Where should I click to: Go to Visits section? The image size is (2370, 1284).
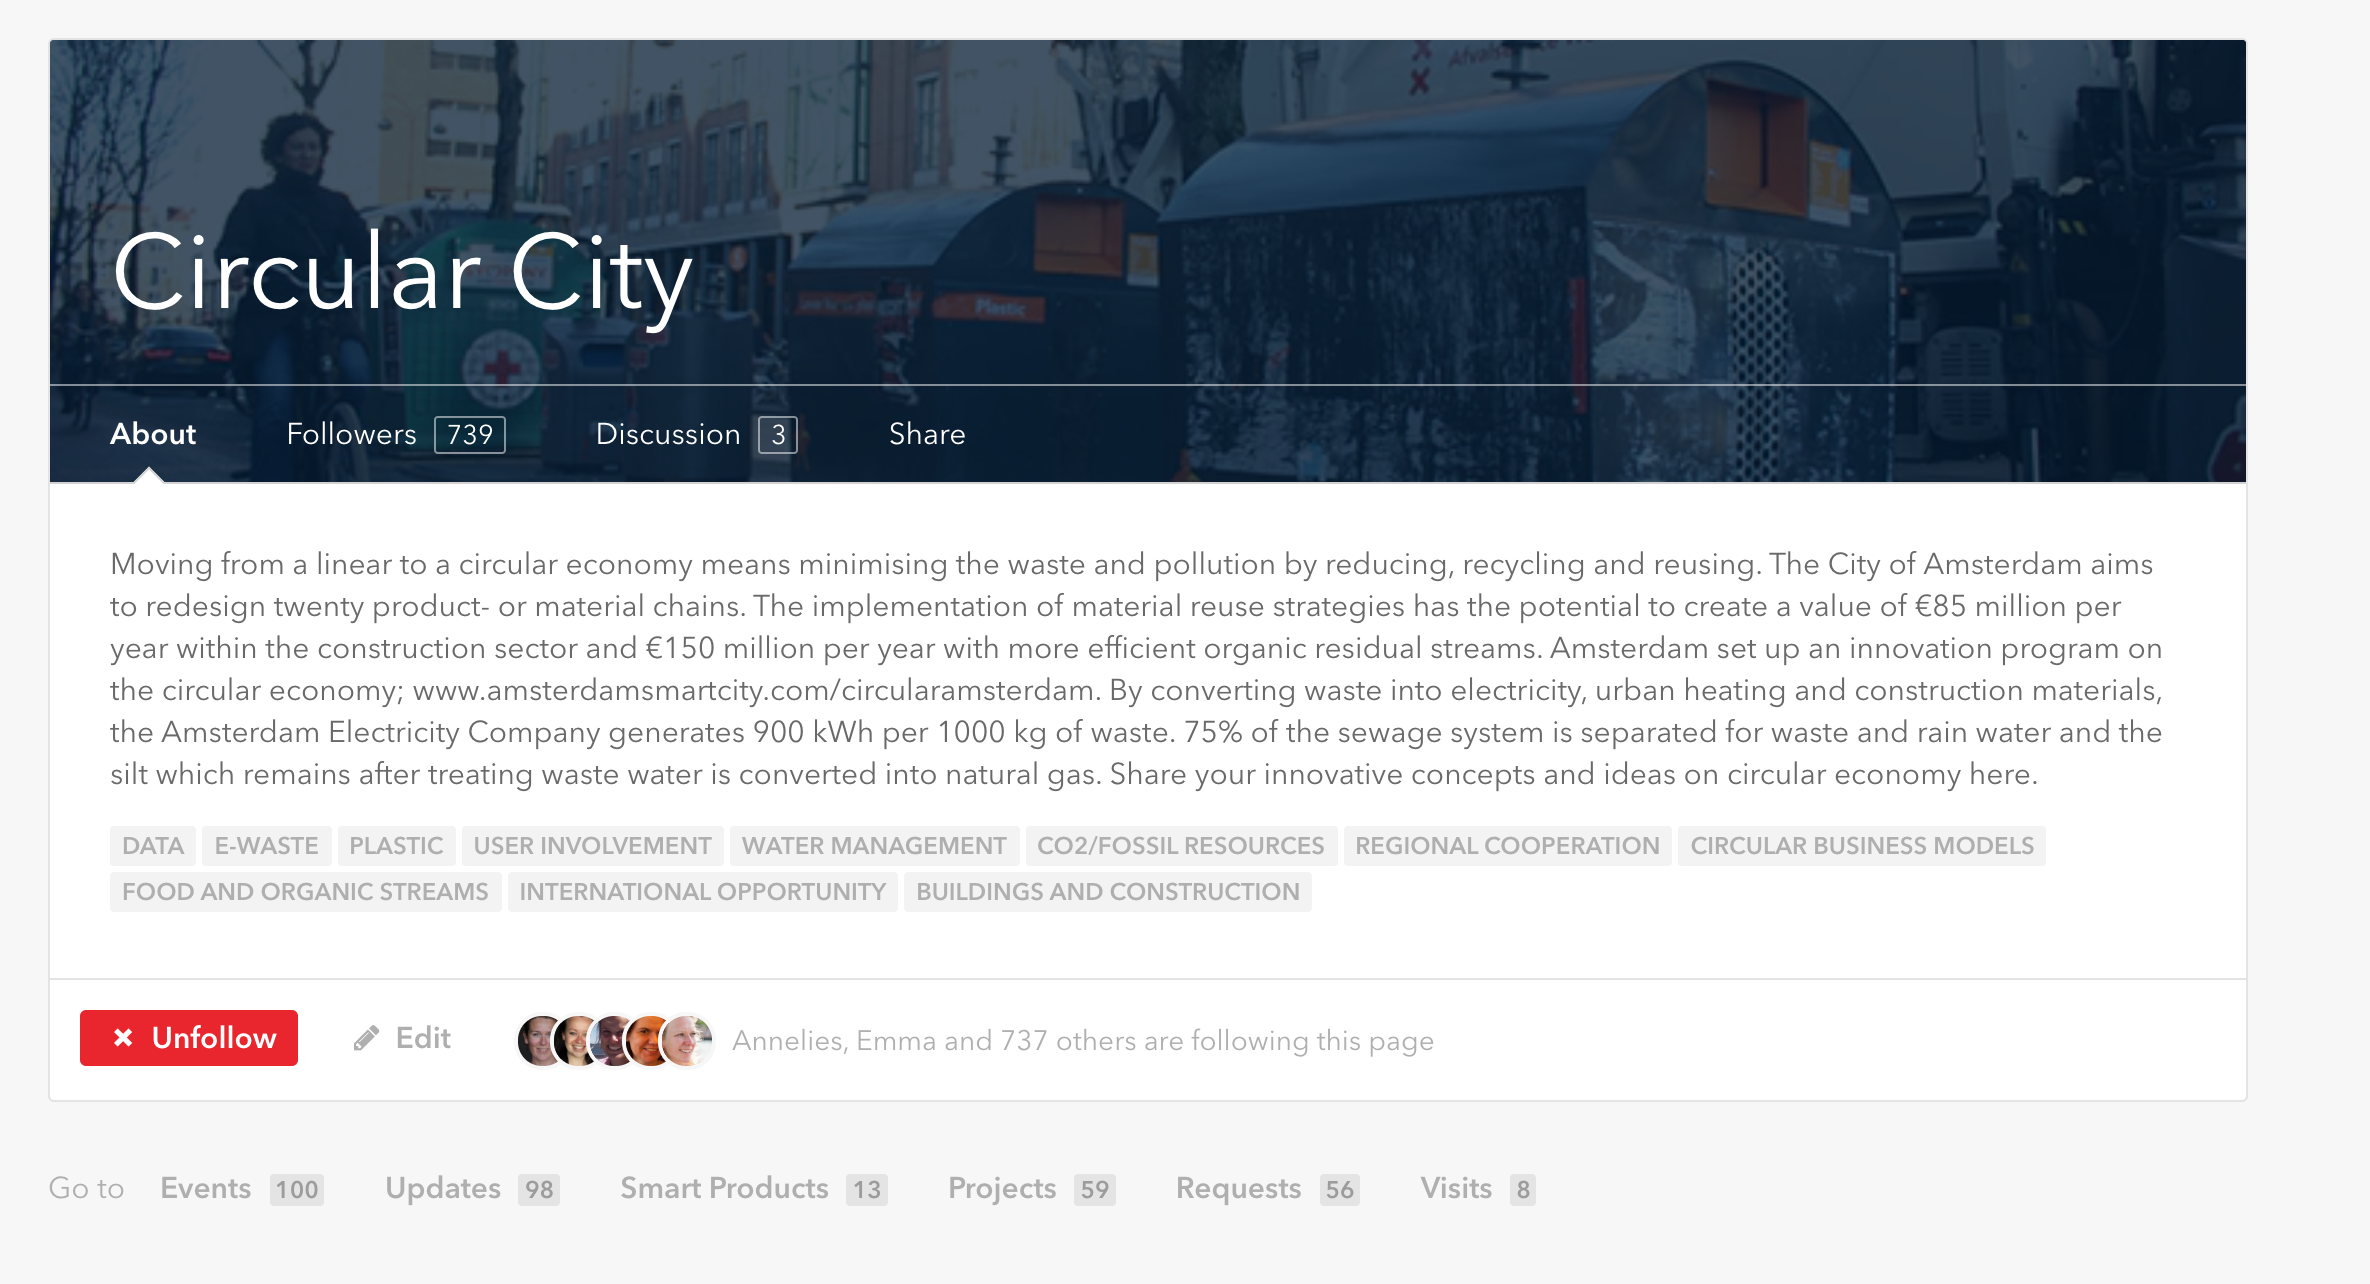(x=1478, y=1189)
